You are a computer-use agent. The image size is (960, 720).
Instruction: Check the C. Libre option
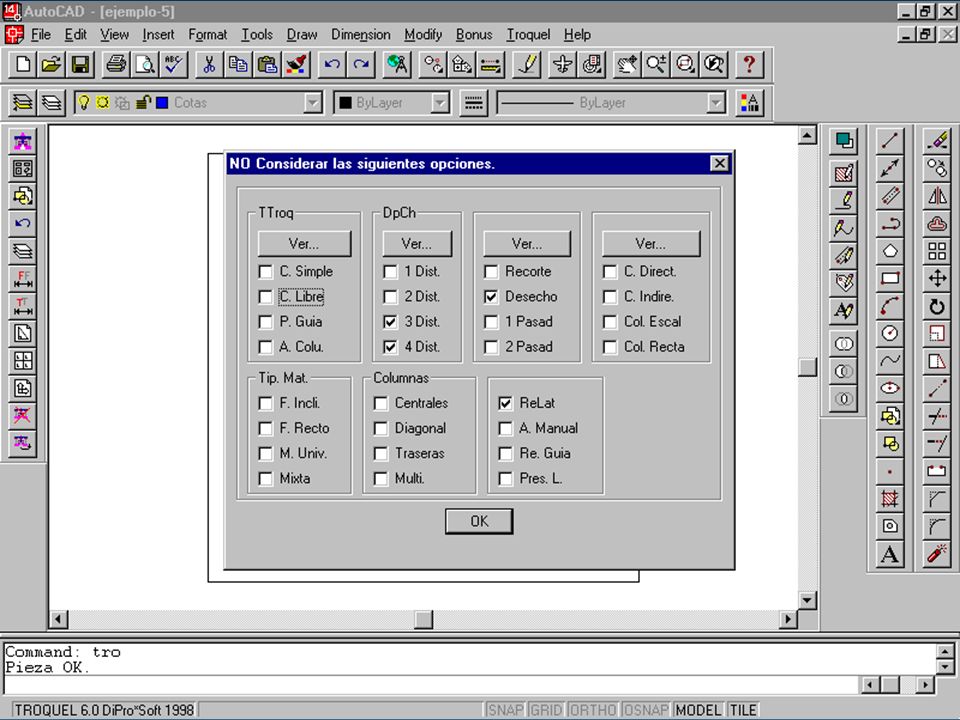pos(266,297)
